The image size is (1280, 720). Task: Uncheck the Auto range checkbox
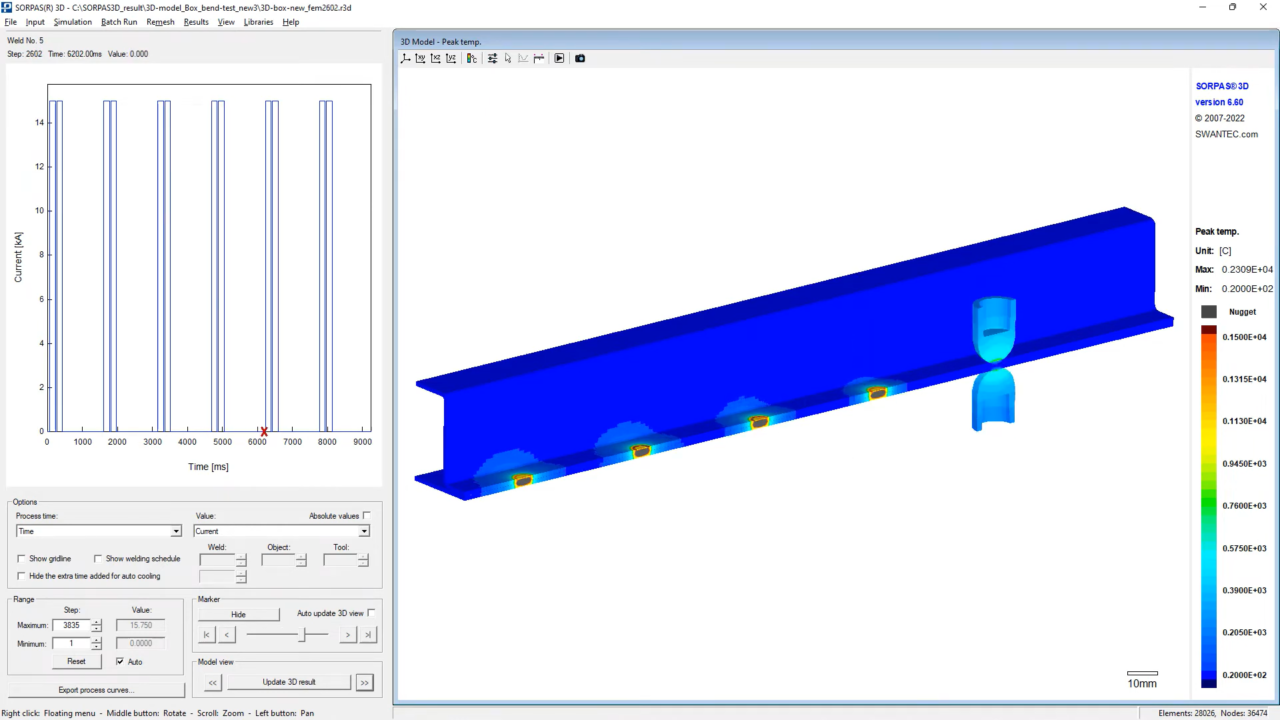pyautogui.click(x=120, y=661)
